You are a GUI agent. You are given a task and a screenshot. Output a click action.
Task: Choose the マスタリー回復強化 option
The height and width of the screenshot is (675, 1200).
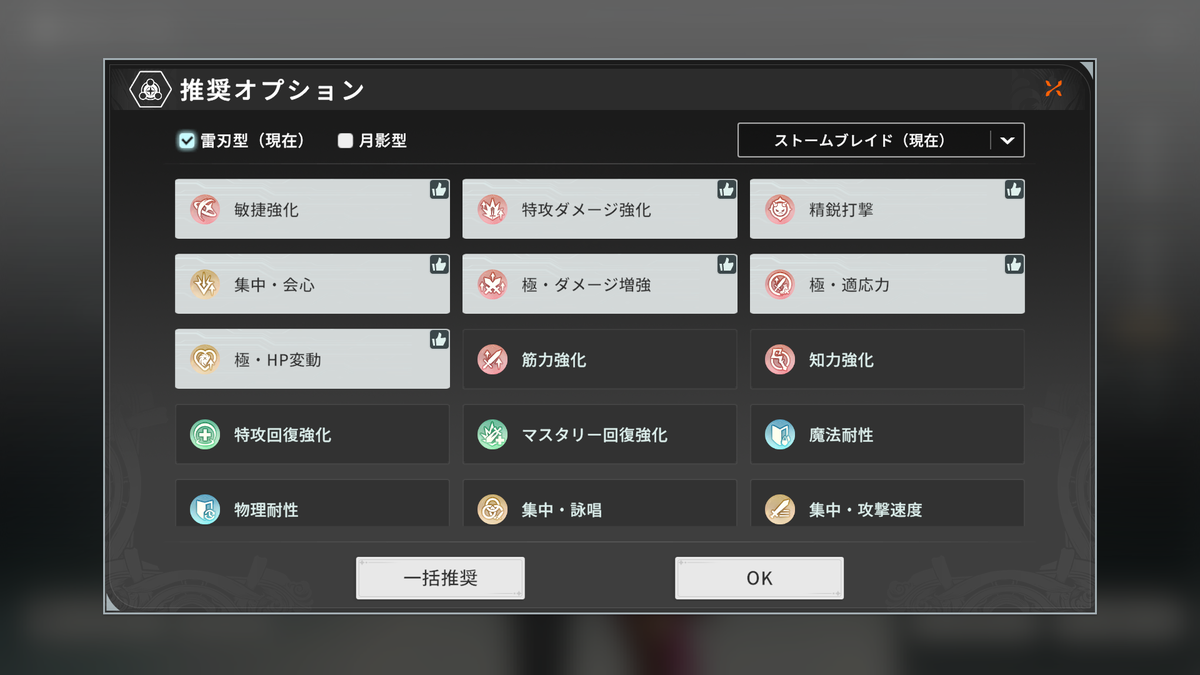[x=600, y=435]
